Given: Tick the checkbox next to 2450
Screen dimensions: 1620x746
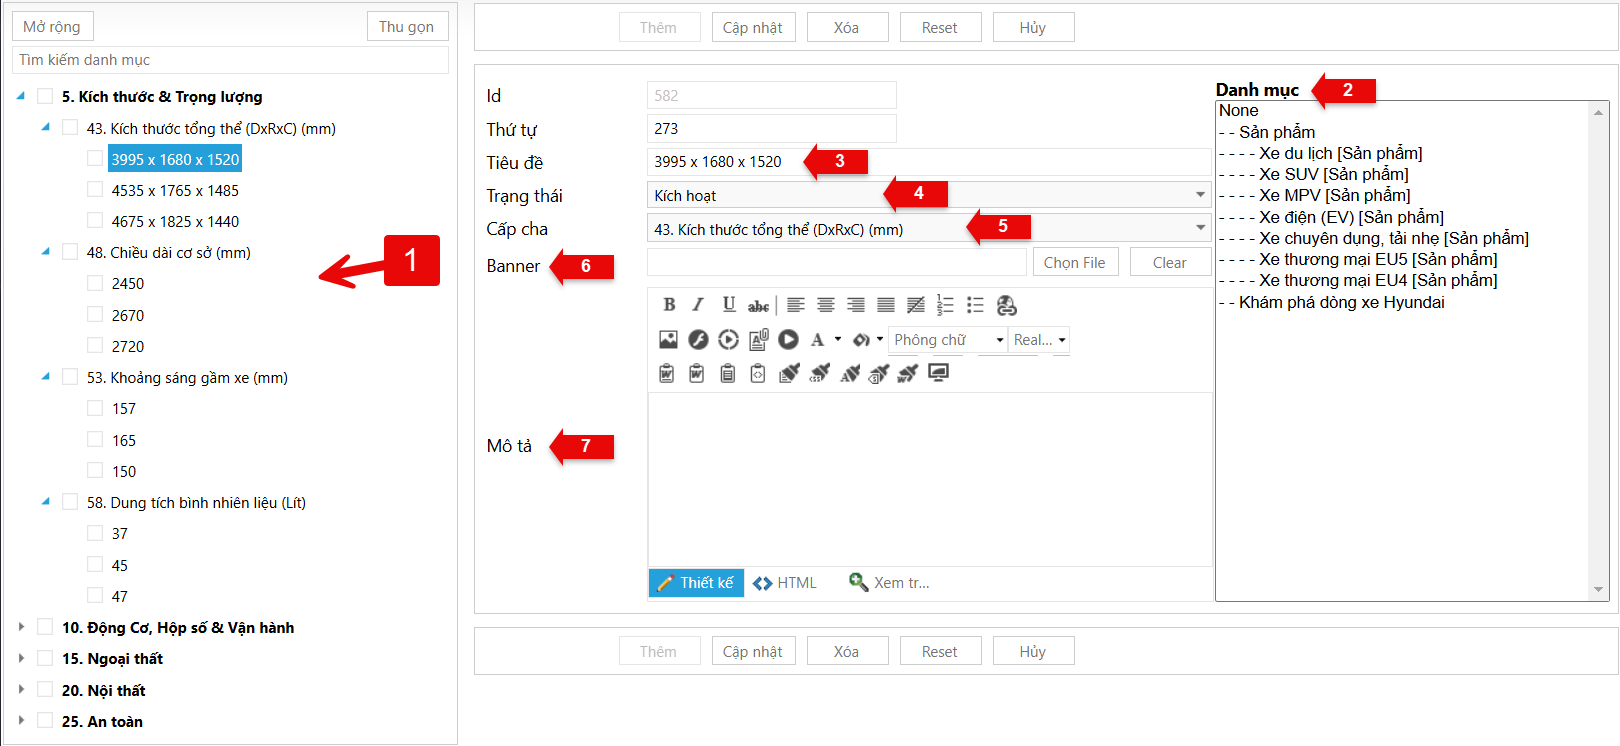Looking at the screenshot, I should [95, 283].
